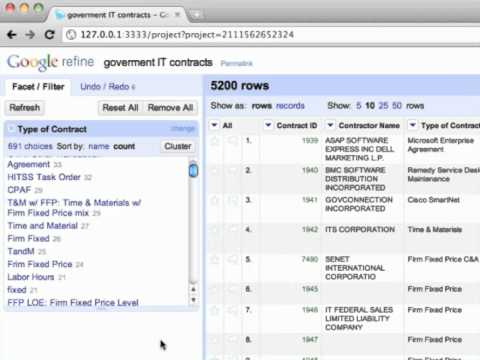The width and height of the screenshot is (480, 360).
Task: Flag row 7 IT FEDERAL SALES
Action: click(233, 310)
